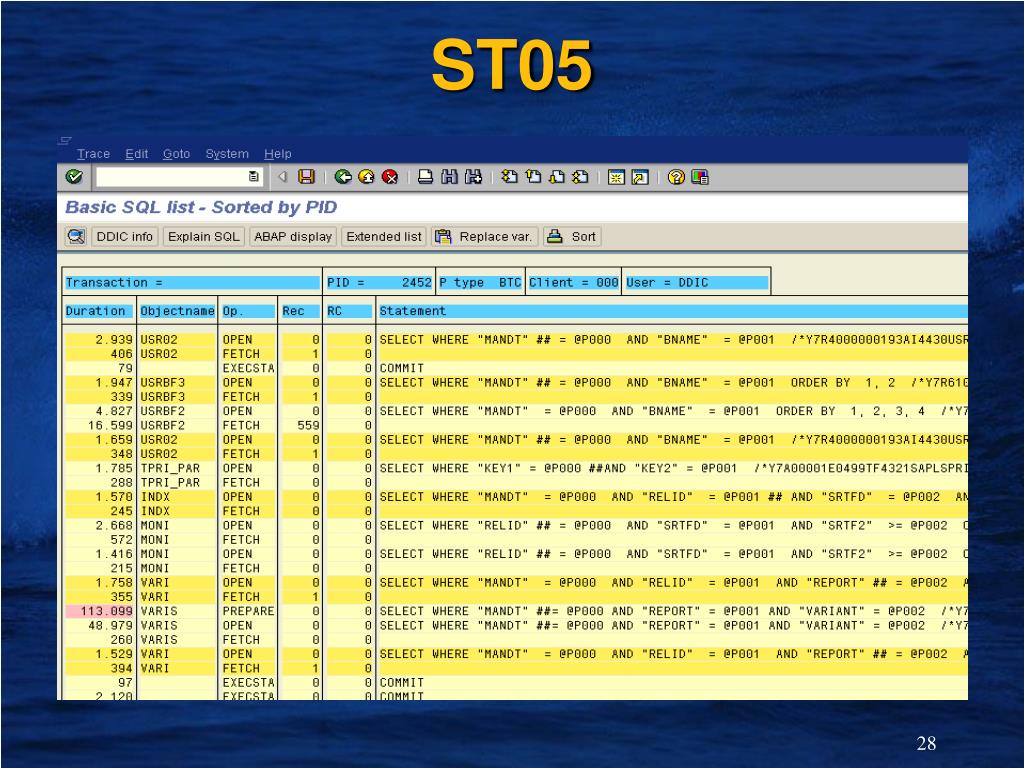This screenshot has height=768, width=1024.
Task: Click the Sort button
Action: [572, 236]
